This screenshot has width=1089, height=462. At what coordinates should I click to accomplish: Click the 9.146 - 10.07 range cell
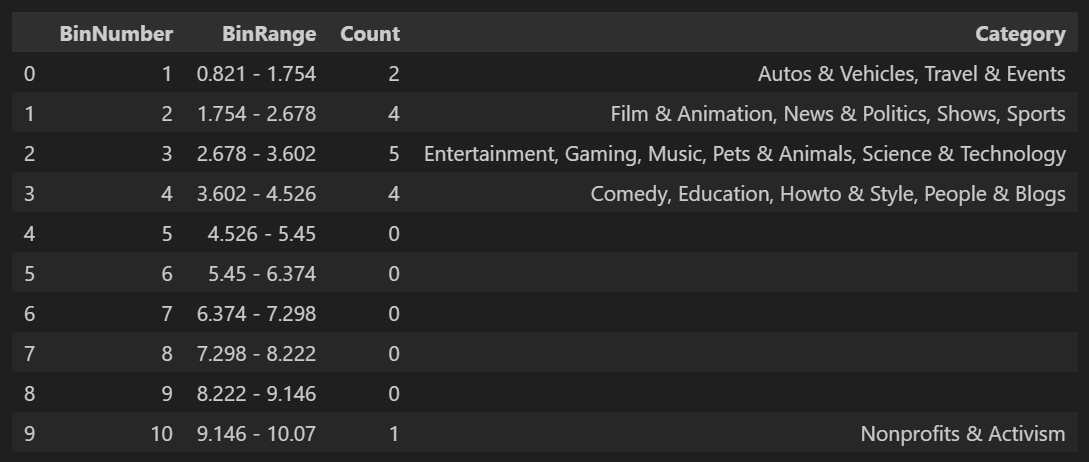(256, 434)
